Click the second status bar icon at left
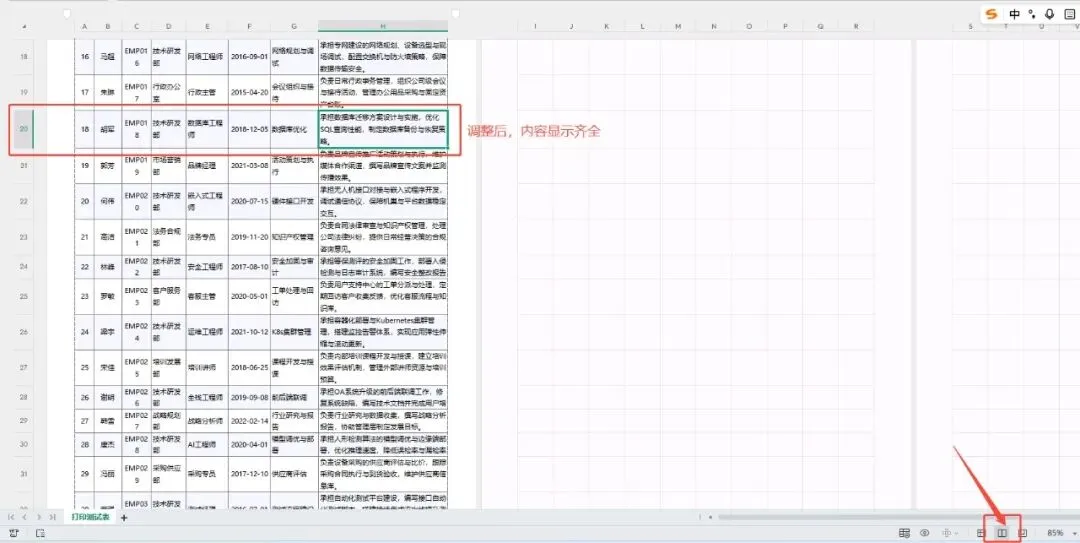 tap(40, 533)
